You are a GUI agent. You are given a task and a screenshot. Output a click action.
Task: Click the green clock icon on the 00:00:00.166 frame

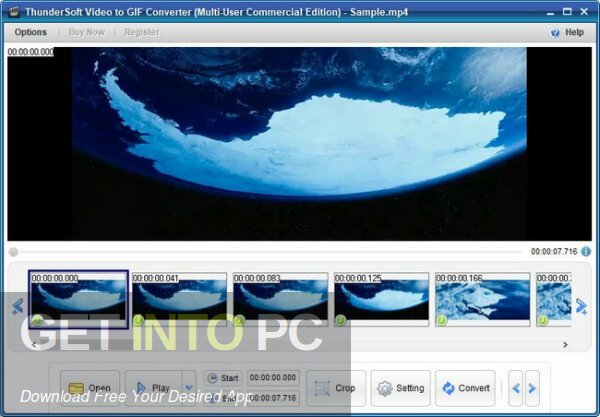click(x=441, y=320)
